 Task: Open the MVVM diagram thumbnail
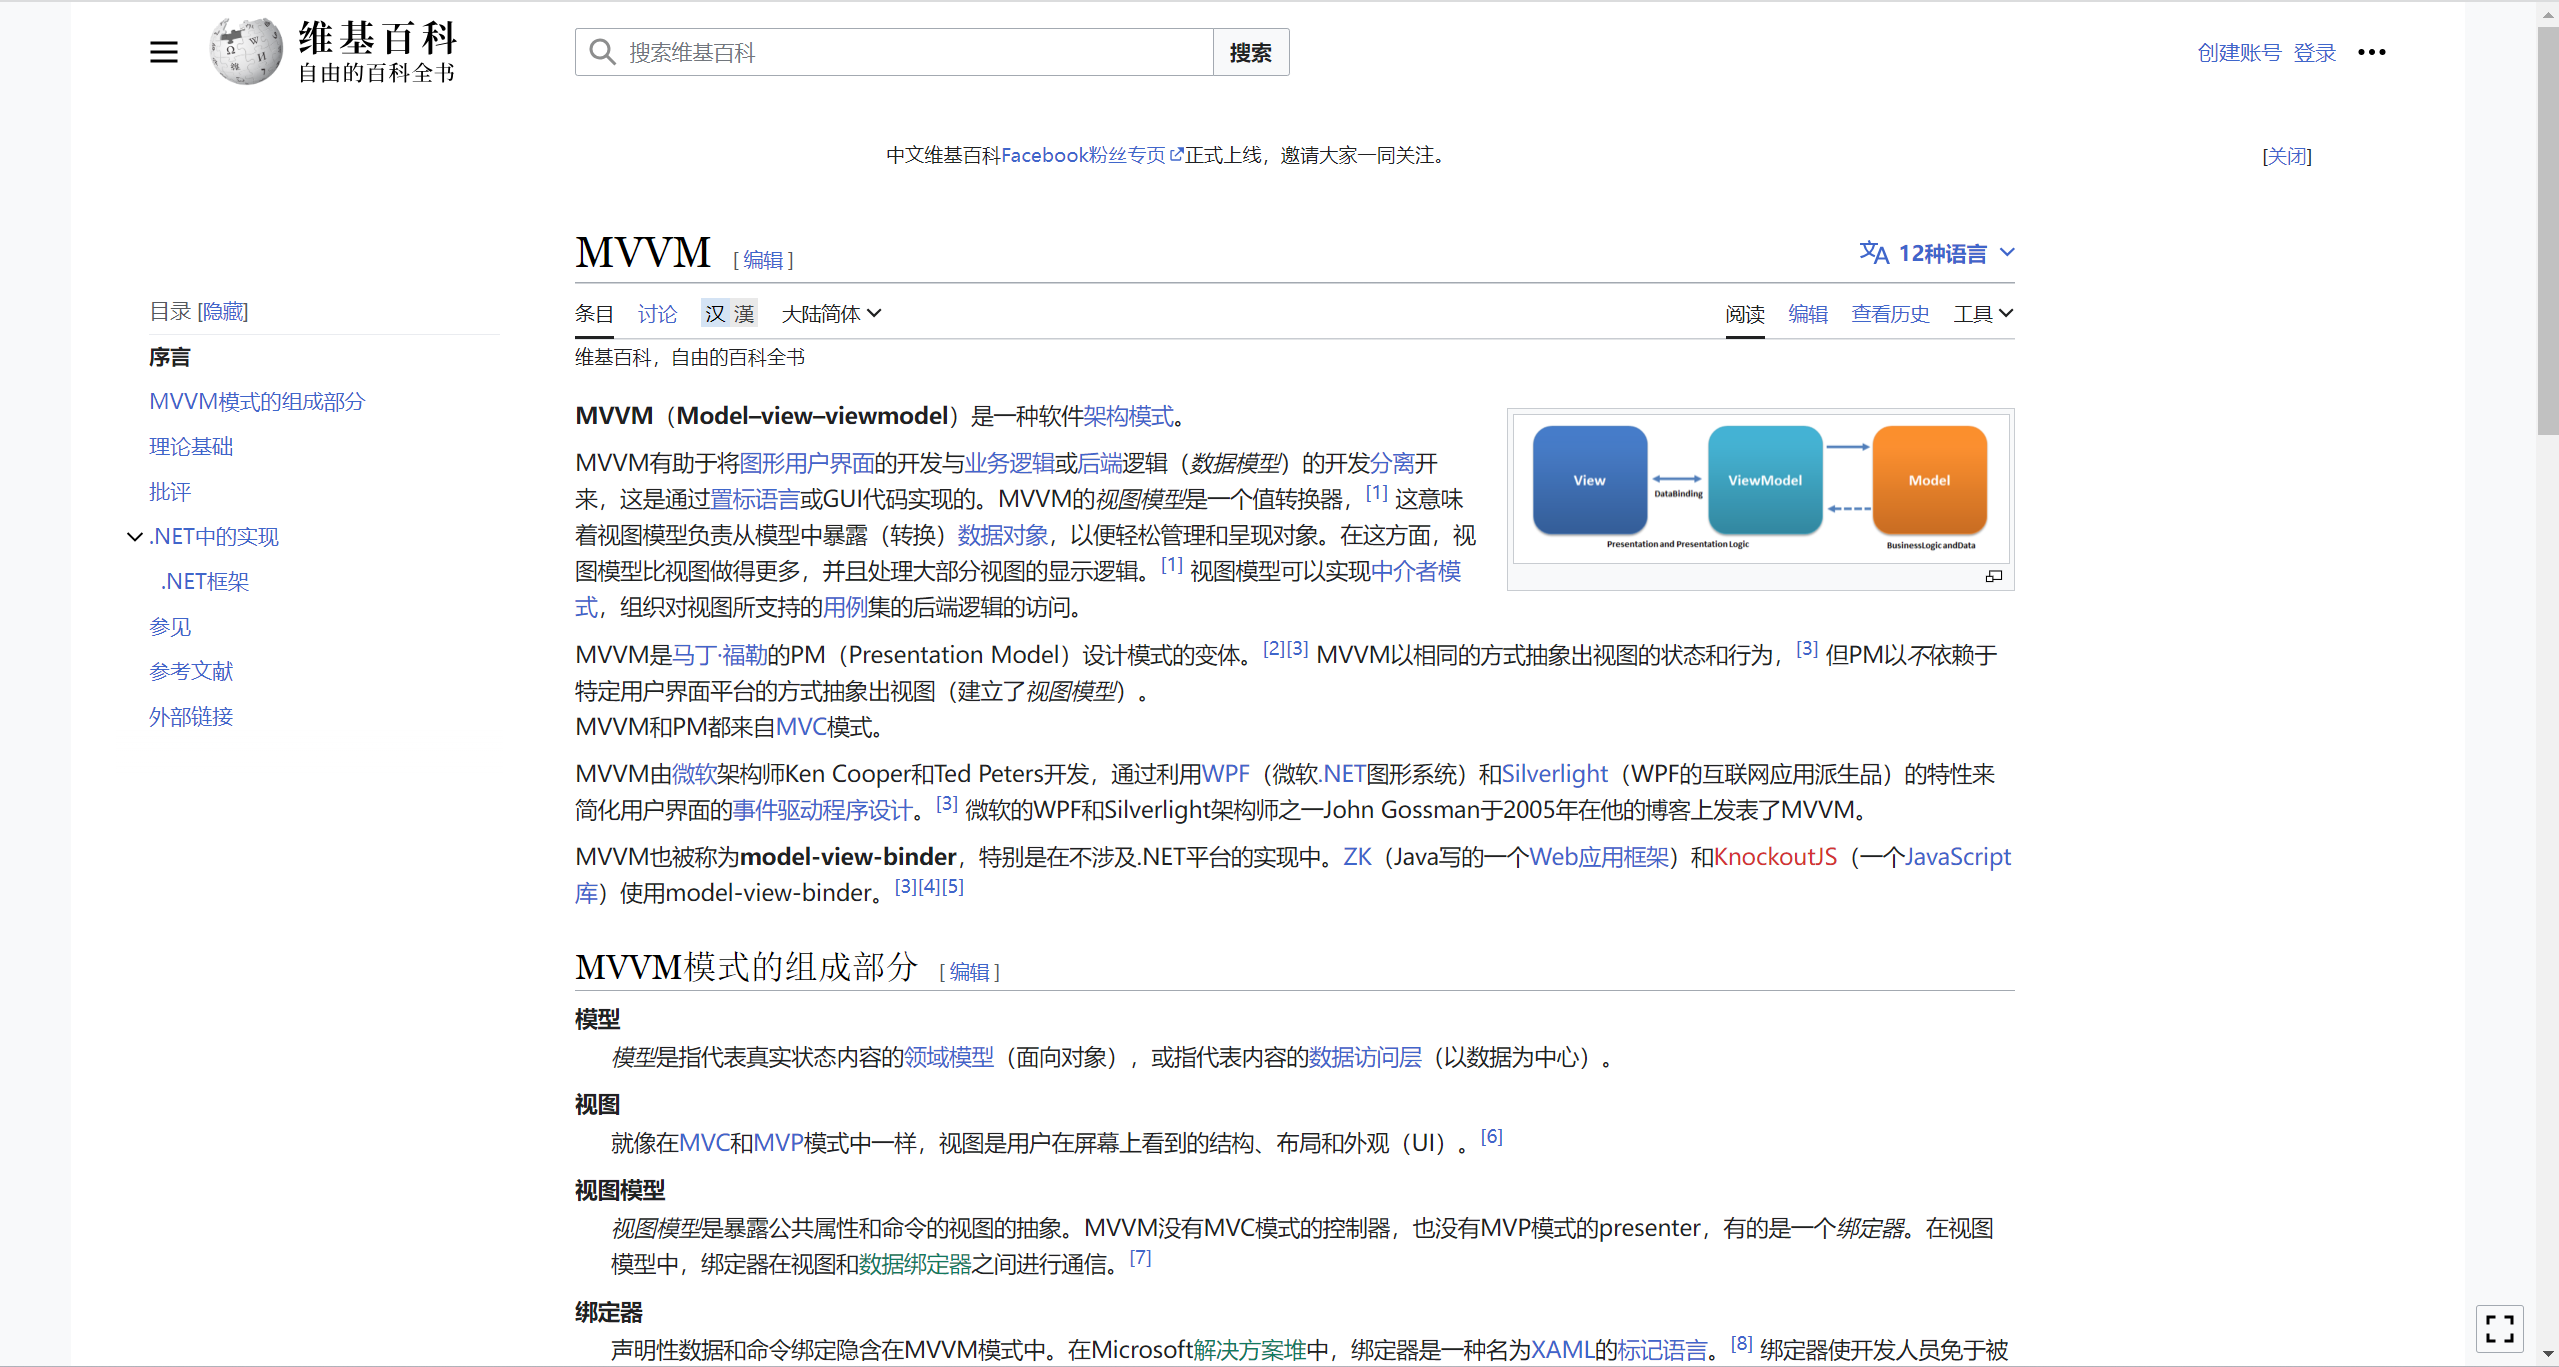click(x=1760, y=488)
